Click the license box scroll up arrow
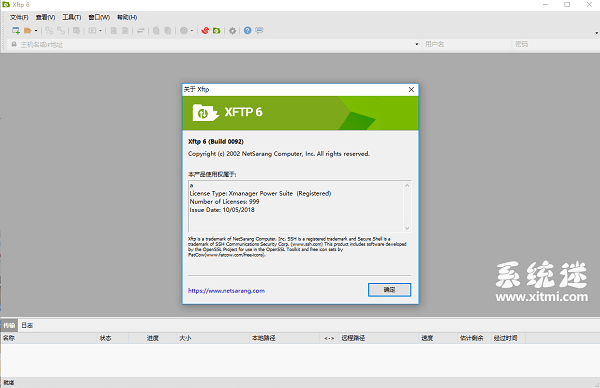Viewport: 600px width, 388px height. (x=407, y=186)
